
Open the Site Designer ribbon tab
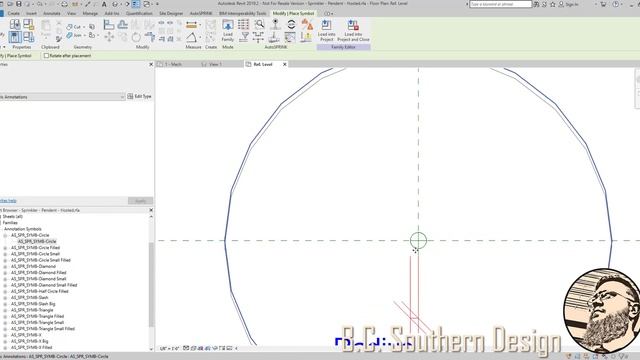pyautogui.click(x=171, y=13)
